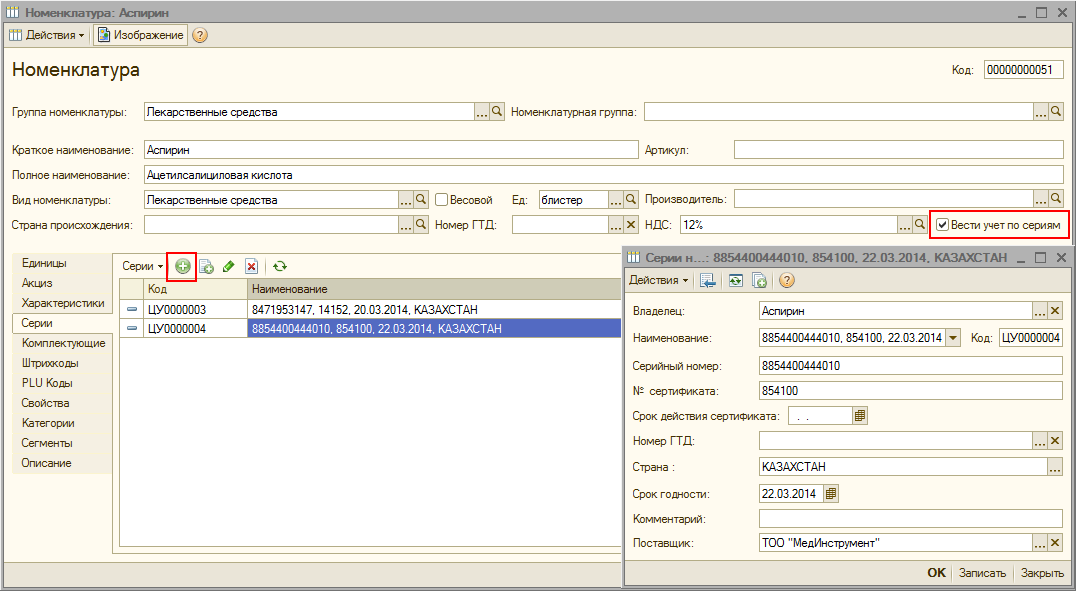Click into the Комментарий input field
Screen dimensions: 1076x591
point(909,518)
